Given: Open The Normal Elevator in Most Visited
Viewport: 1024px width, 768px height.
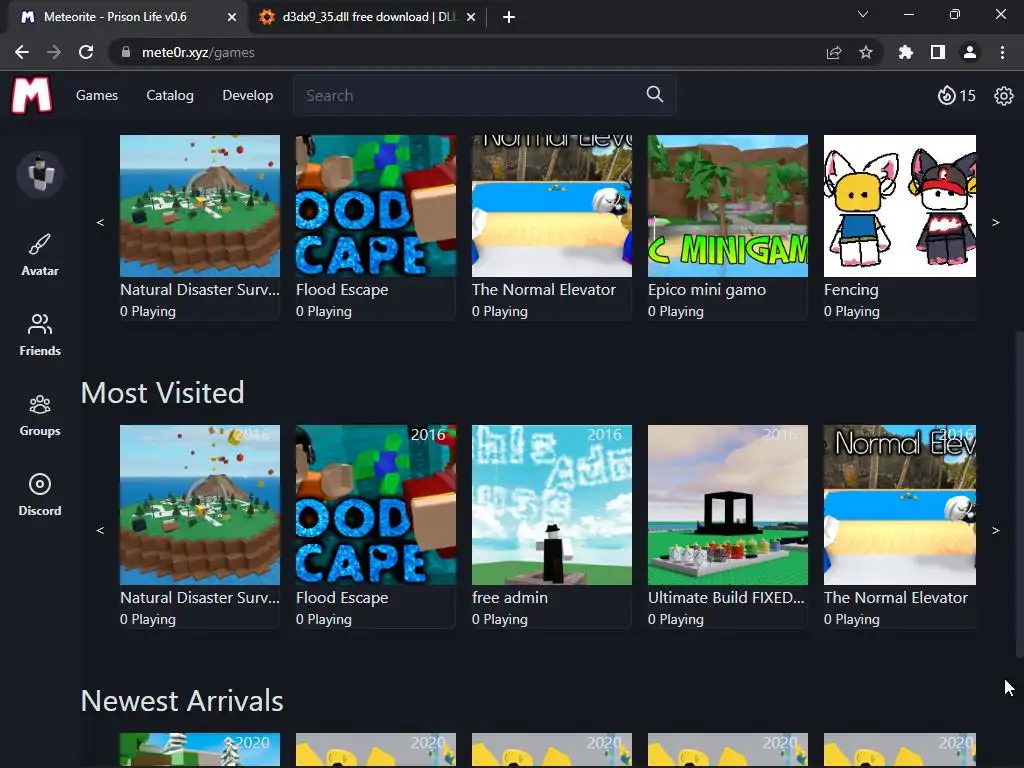Looking at the screenshot, I should click(900, 505).
